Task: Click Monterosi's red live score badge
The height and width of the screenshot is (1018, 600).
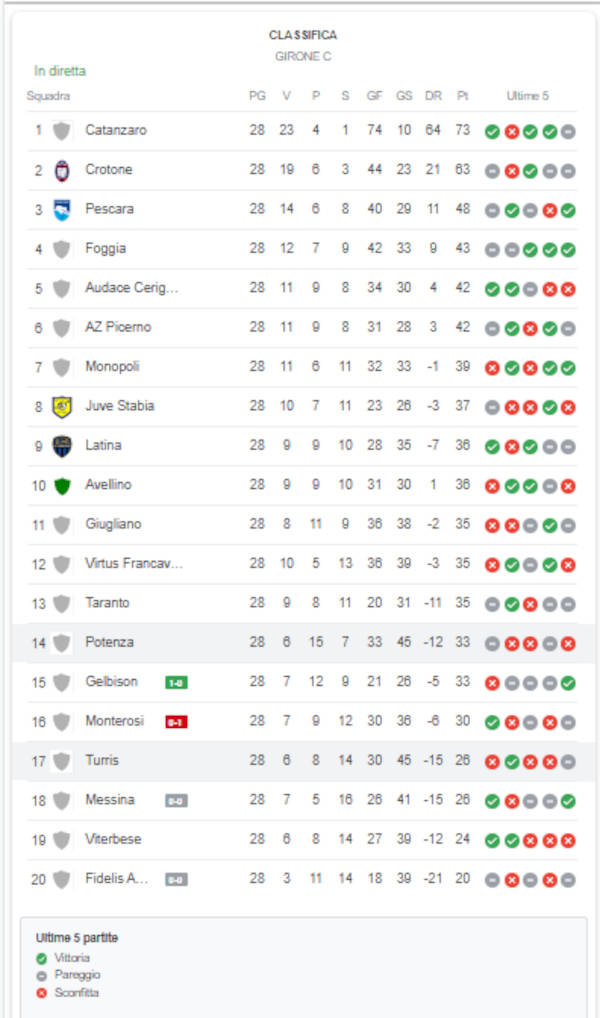Action: 176,721
